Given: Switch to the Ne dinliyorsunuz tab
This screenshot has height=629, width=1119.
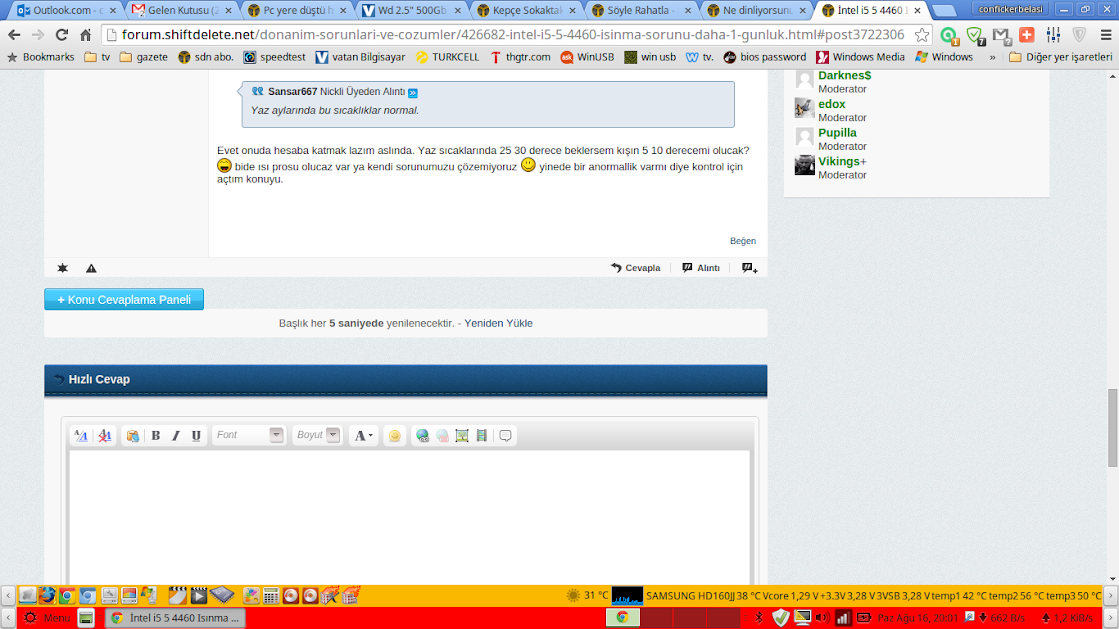Looking at the screenshot, I should (x=756, y=10).
